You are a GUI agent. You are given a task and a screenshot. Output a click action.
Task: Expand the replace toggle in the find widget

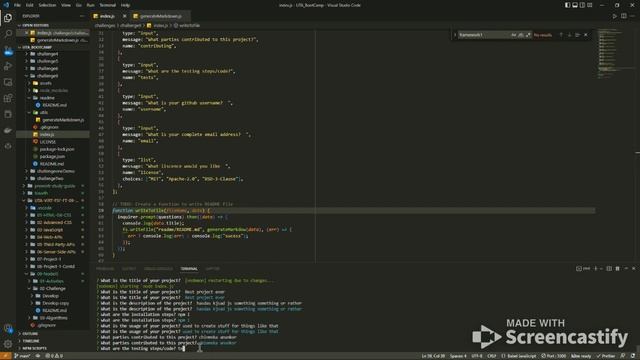tap(455, 35)
